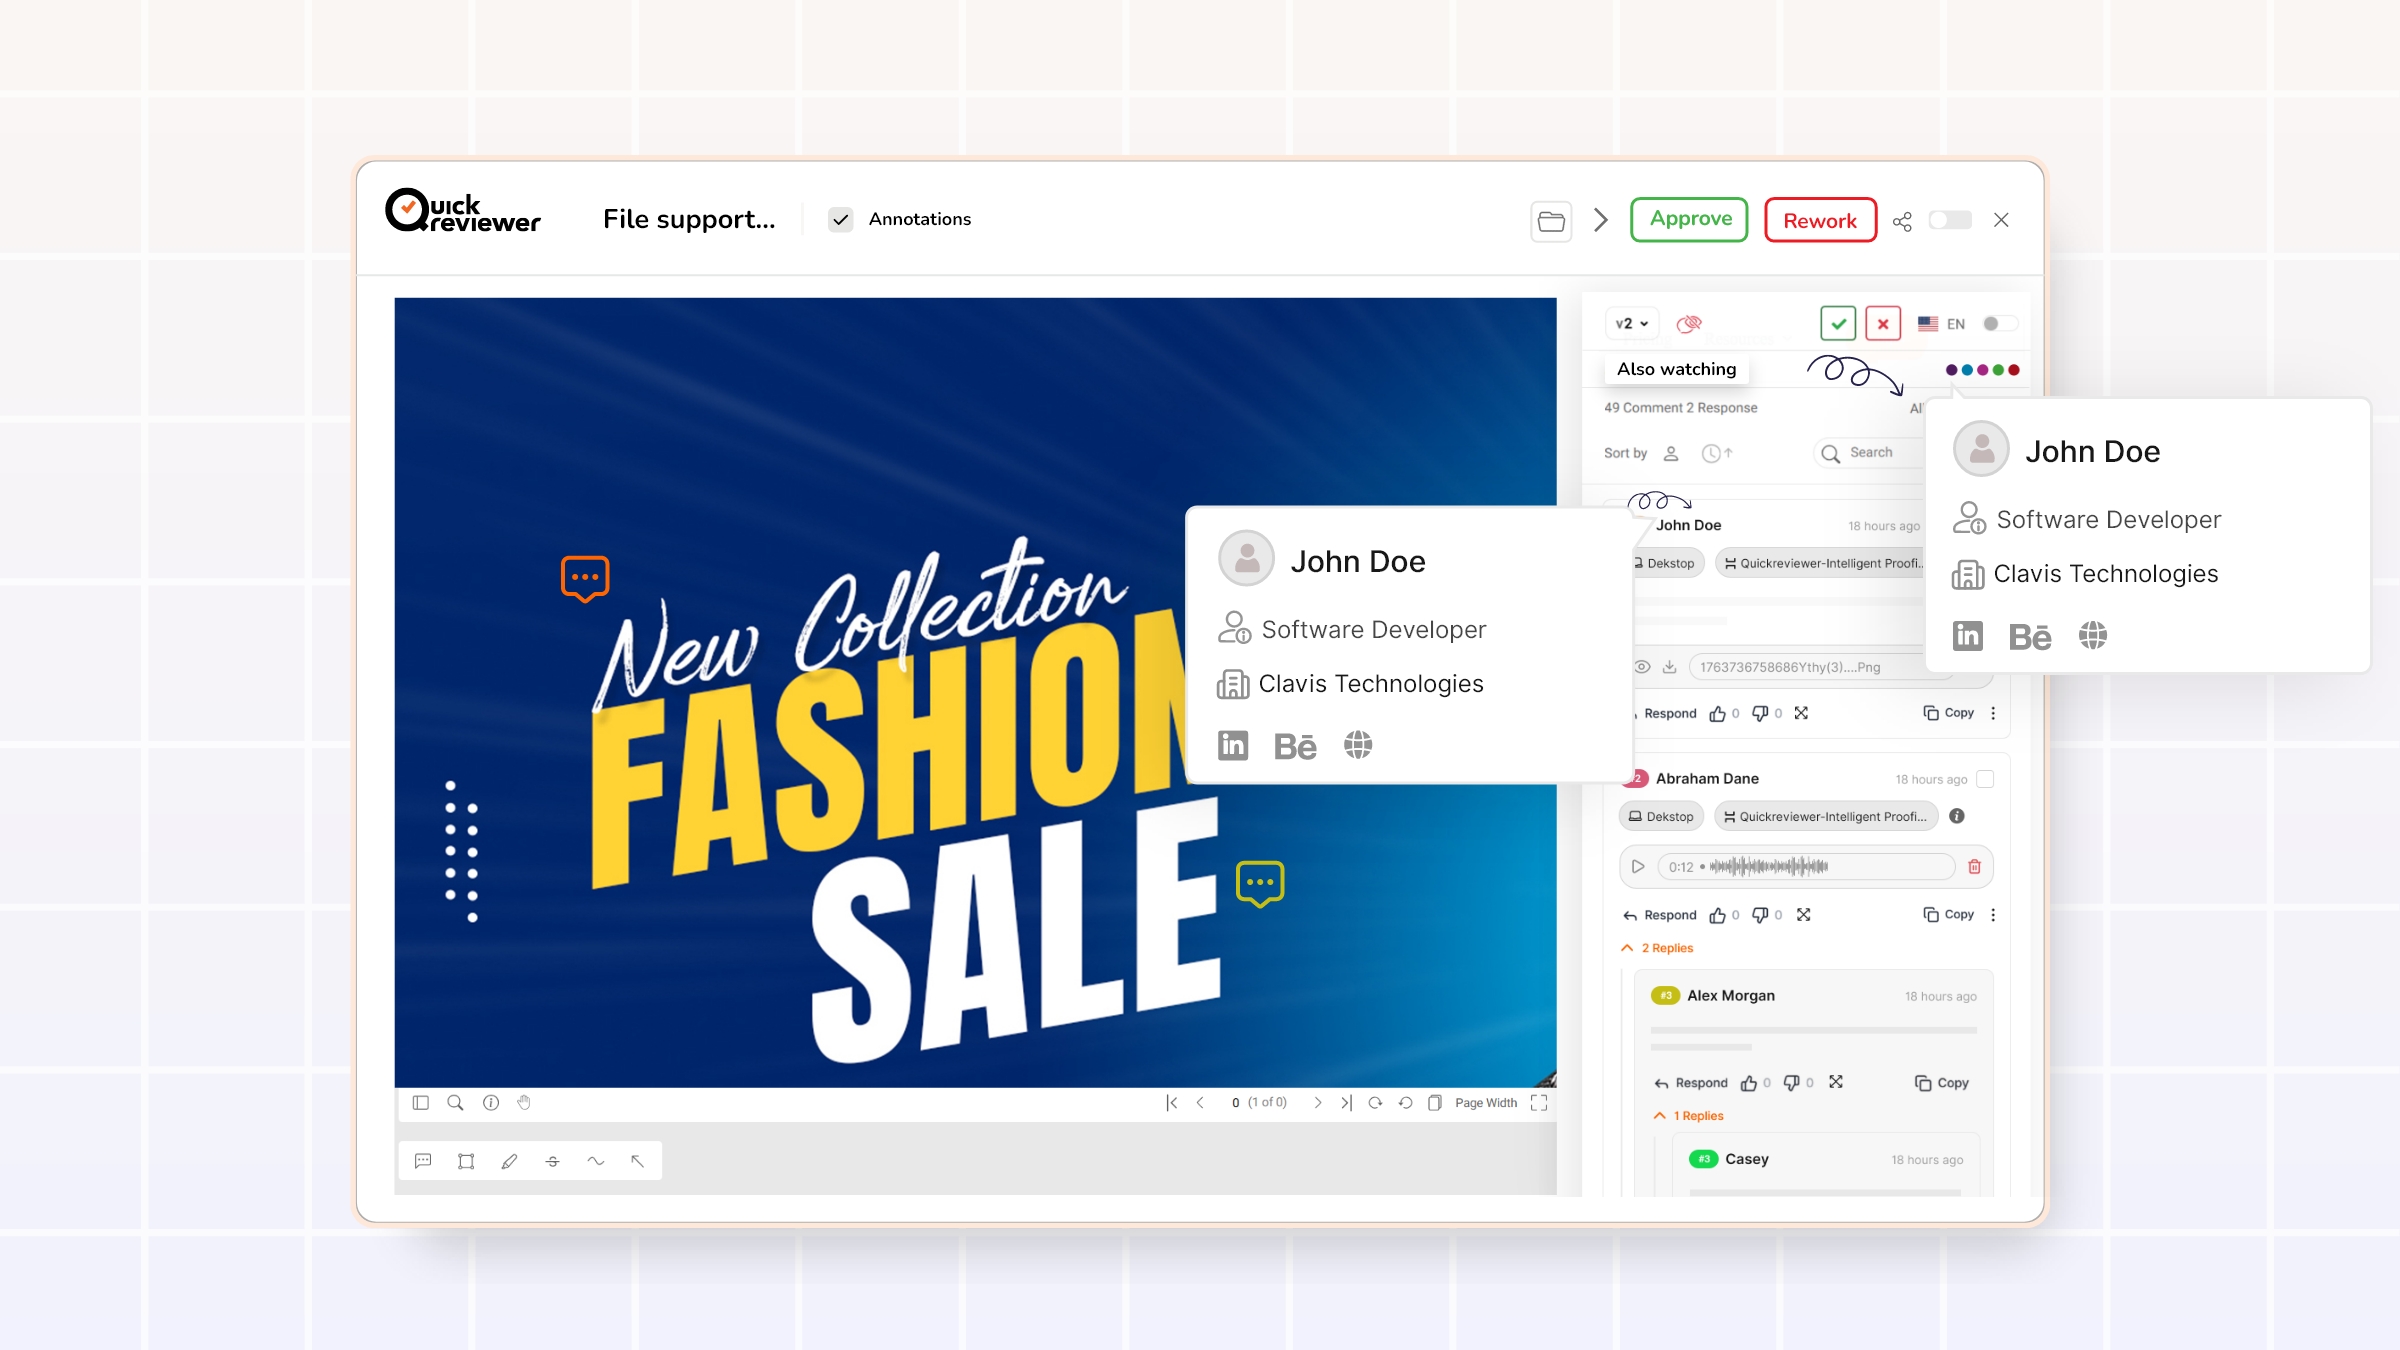Click the fullscreen icon next to Page Width
Image resolution: width=2400 pixels, height=1350 pixels.
pyautogui.click(x=1539, y=1102)
